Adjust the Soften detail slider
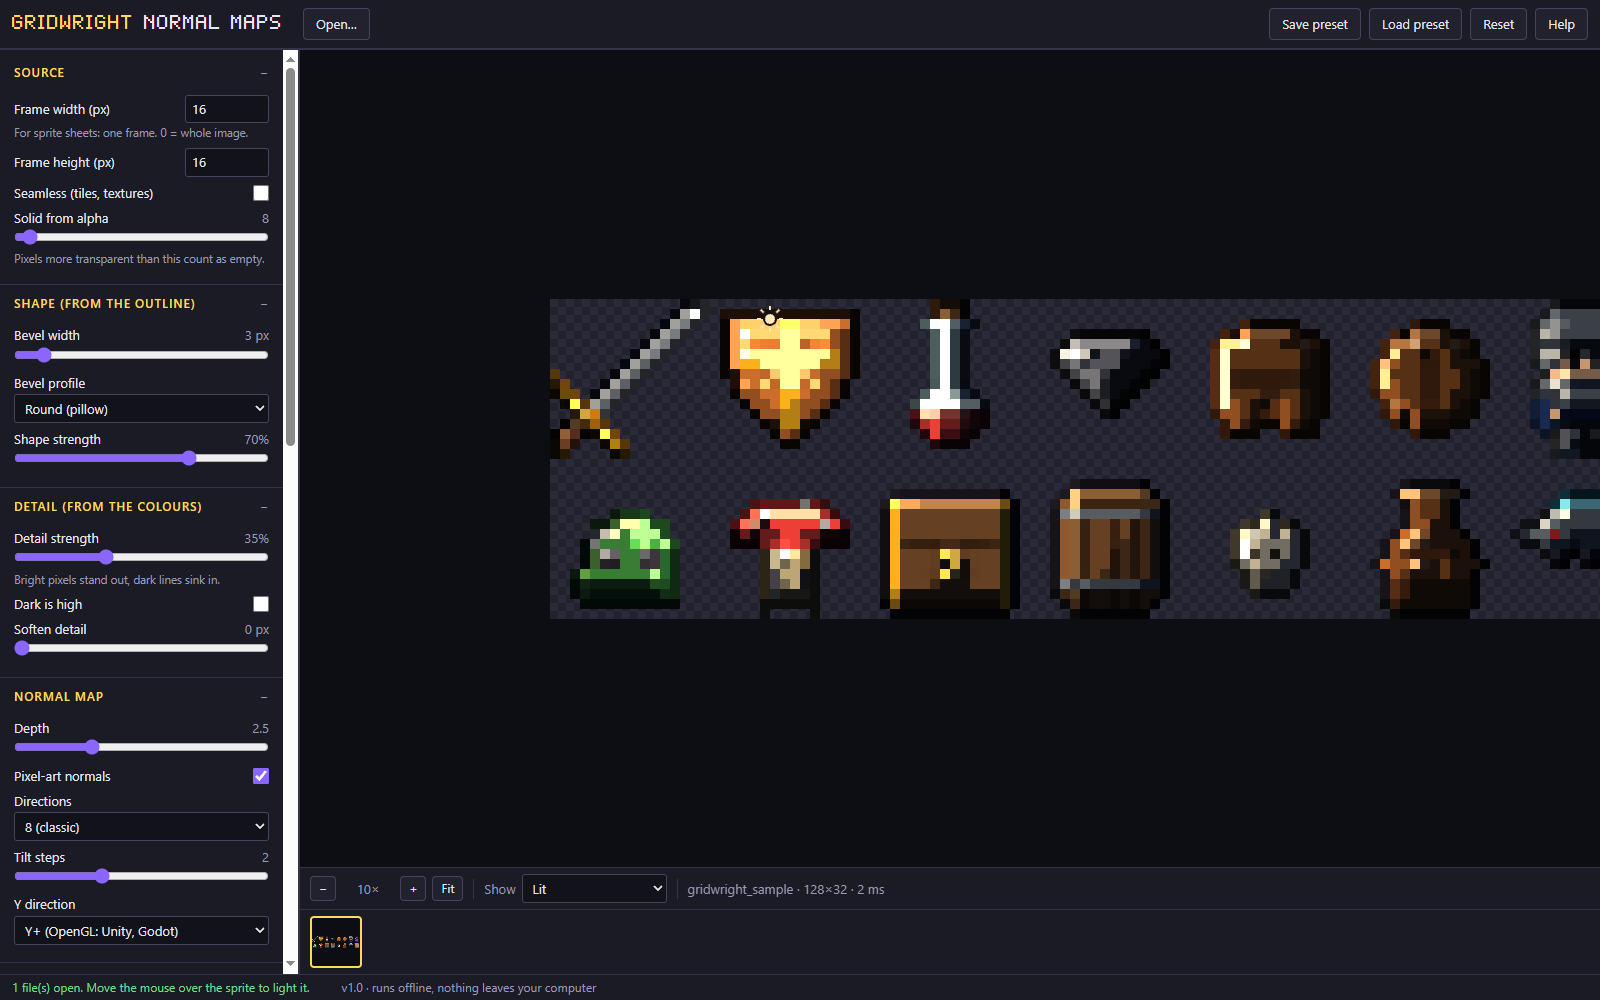Viewport: 1600px width, 1000px height. 141,648
